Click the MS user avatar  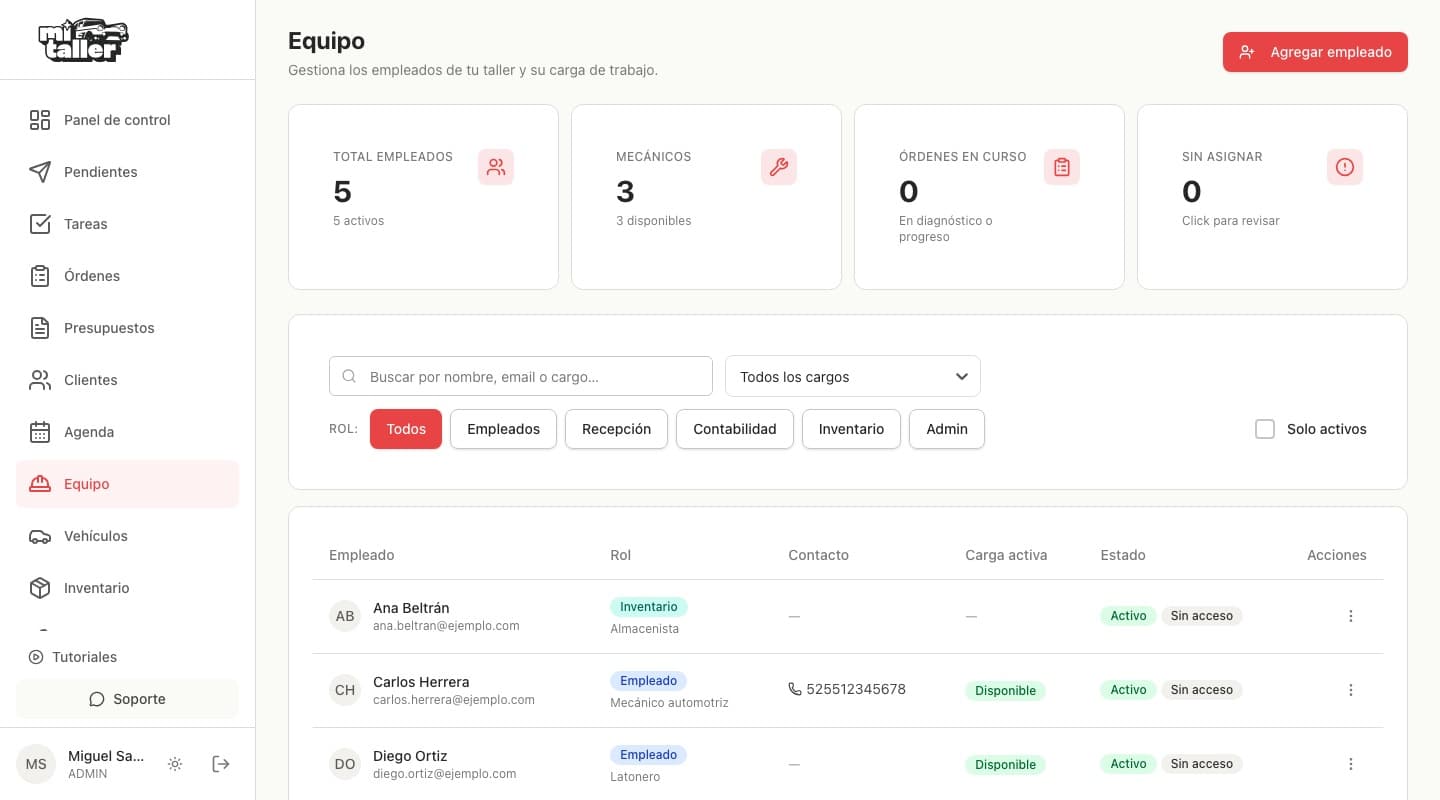(36, 764)
